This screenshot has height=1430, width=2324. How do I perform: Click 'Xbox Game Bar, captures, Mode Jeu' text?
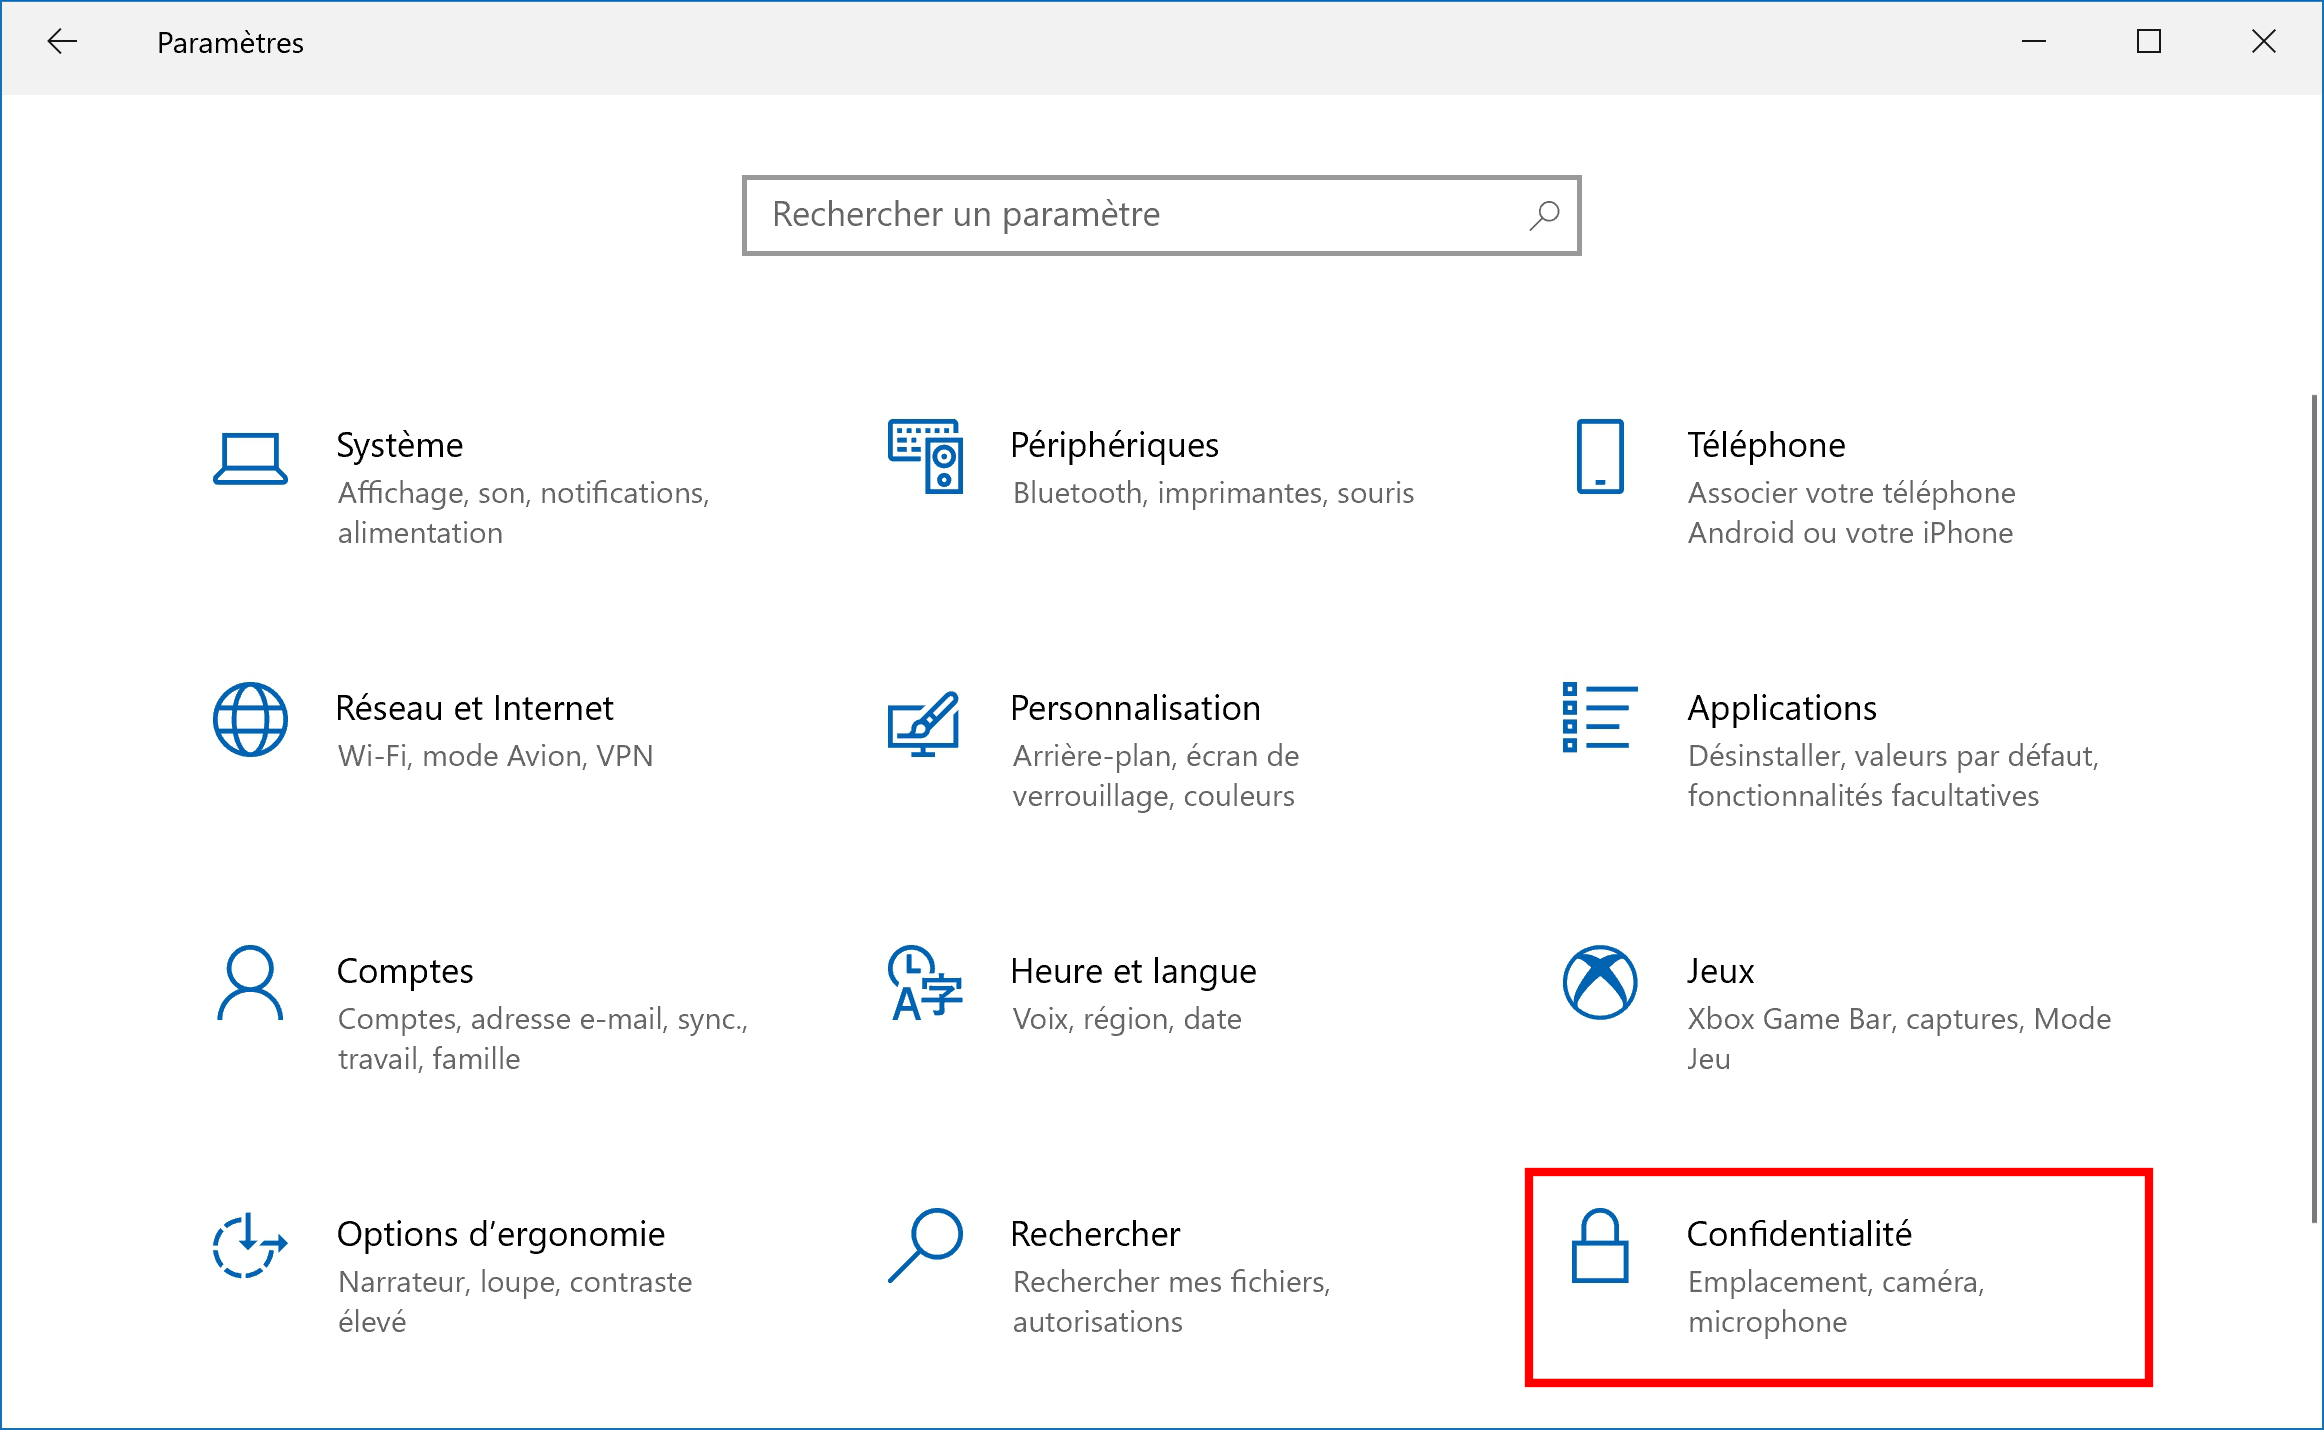1899,1039
